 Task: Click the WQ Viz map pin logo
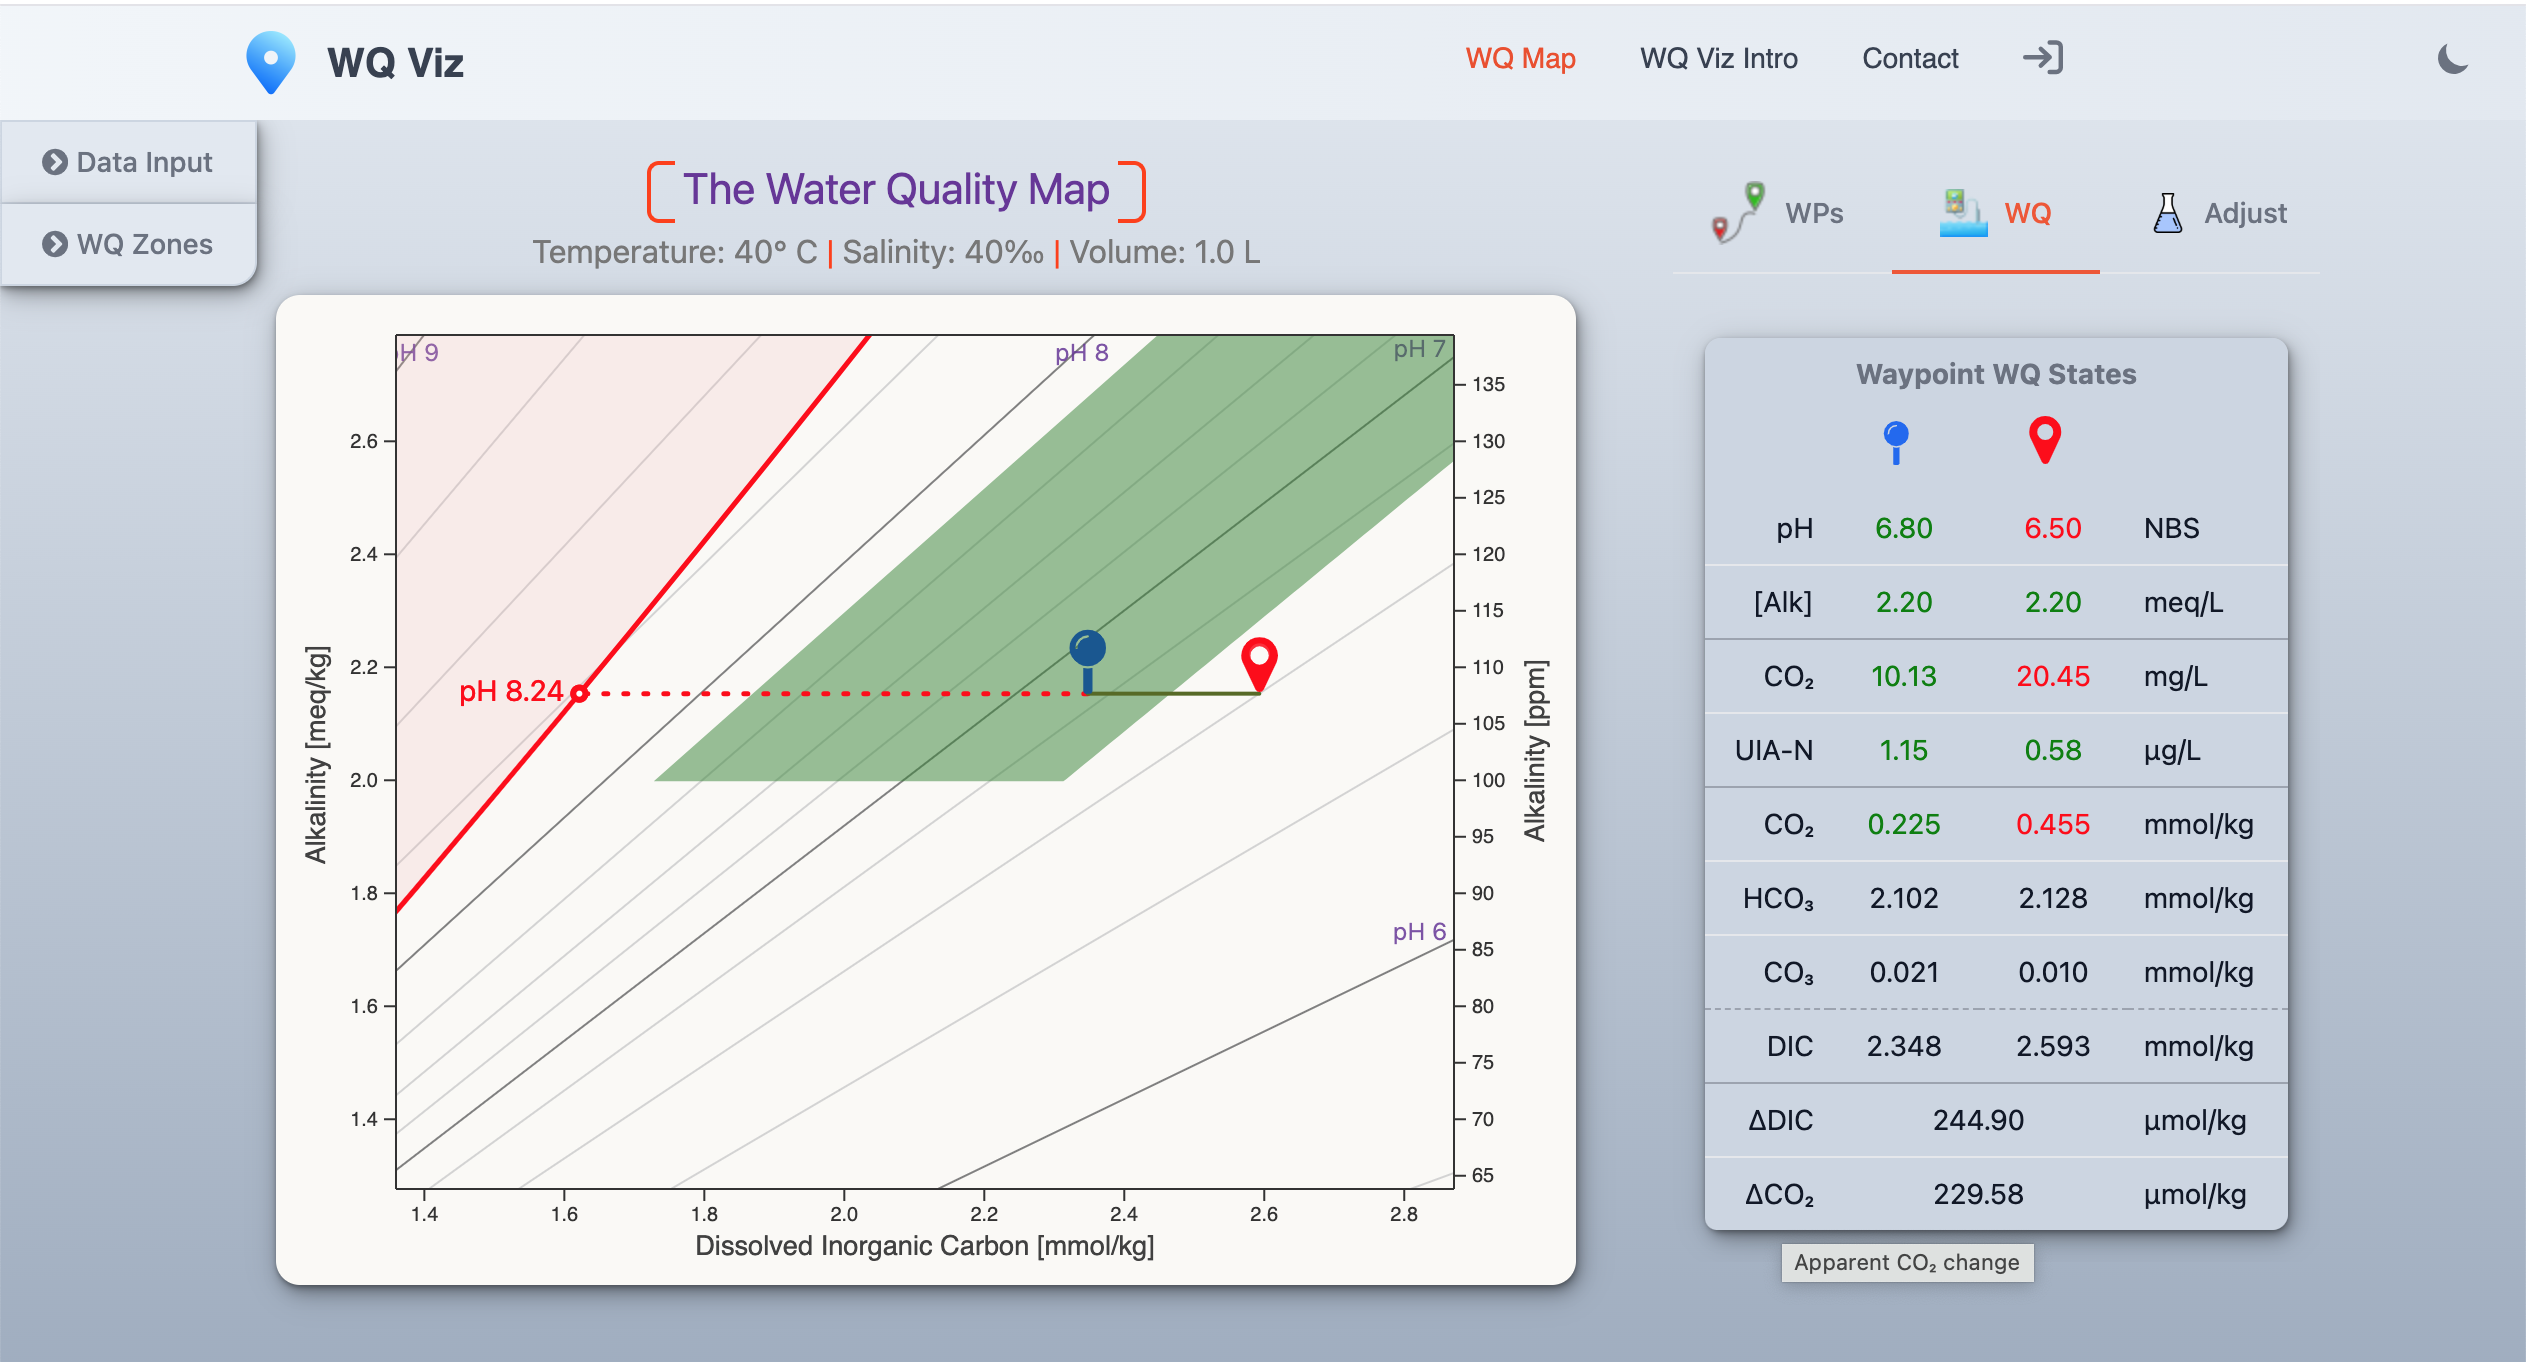[270, 61]
